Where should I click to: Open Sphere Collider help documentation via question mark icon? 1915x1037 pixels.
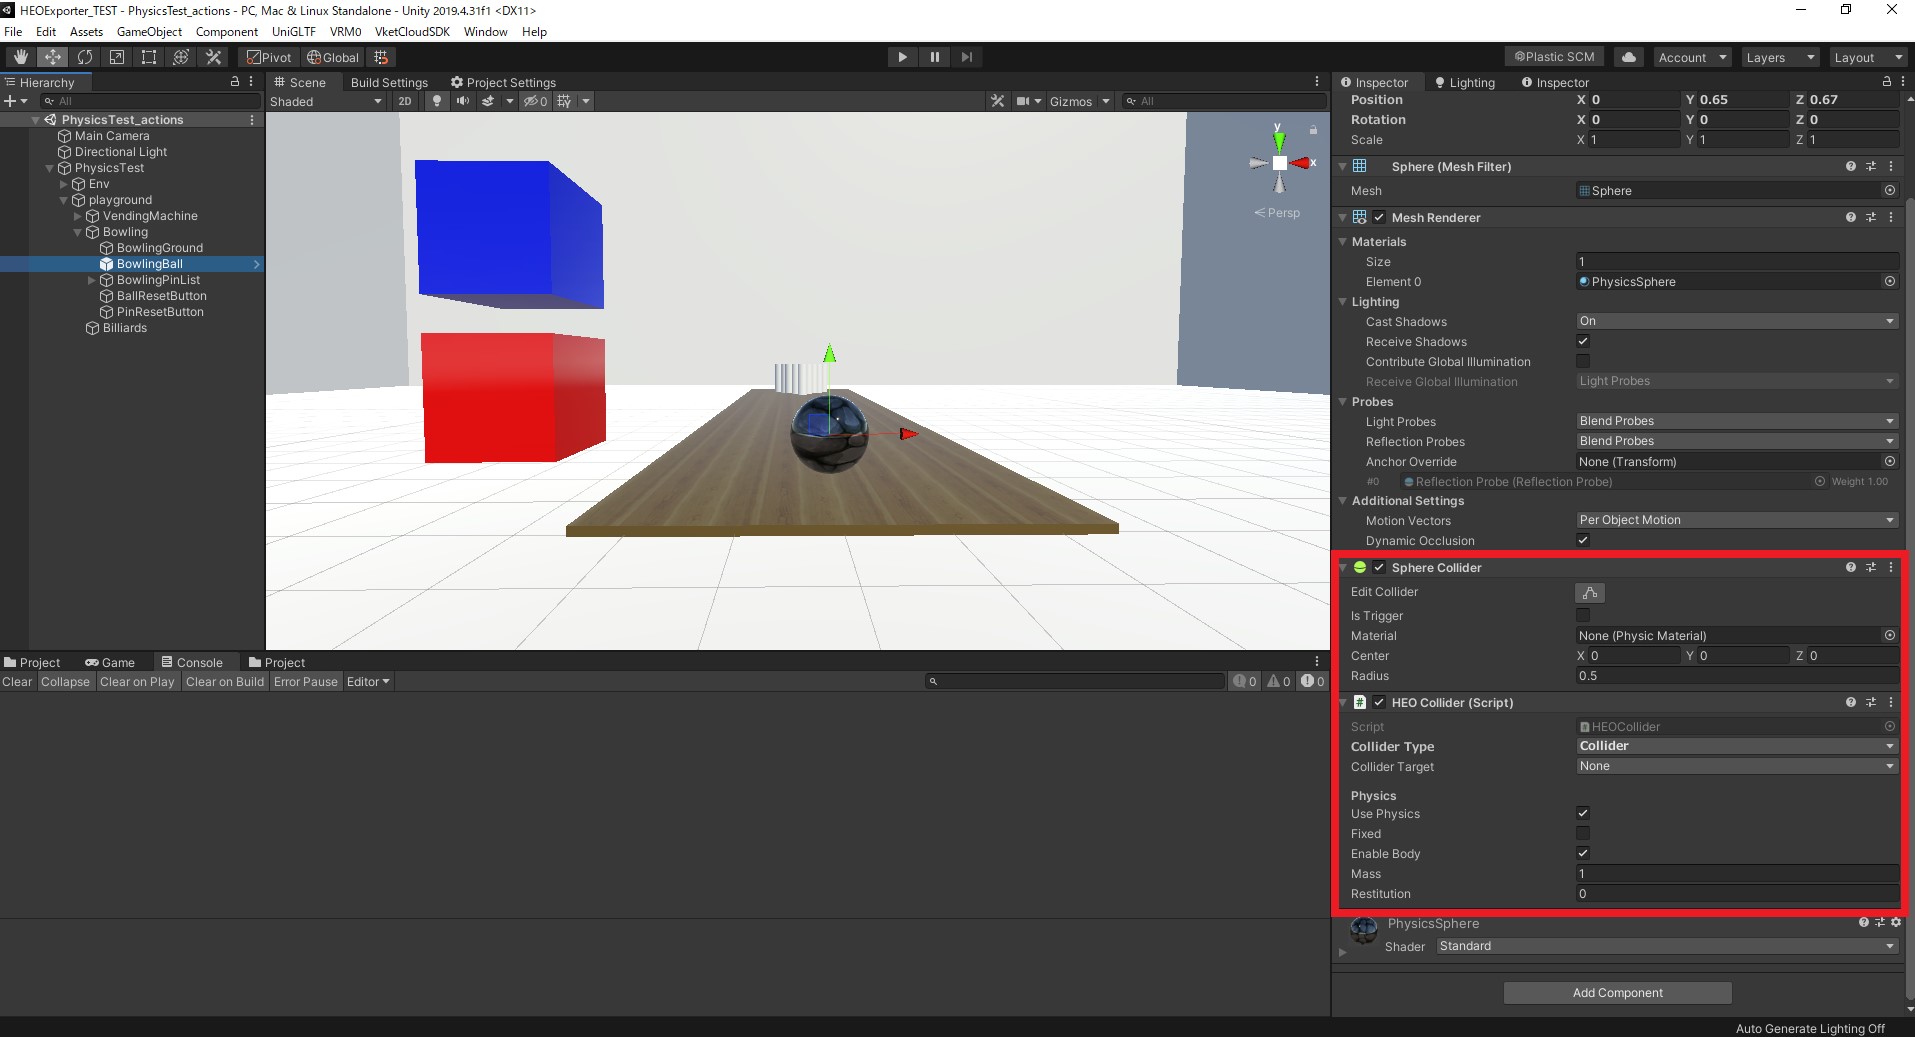pyautogui.click(x=1850, y=567)
